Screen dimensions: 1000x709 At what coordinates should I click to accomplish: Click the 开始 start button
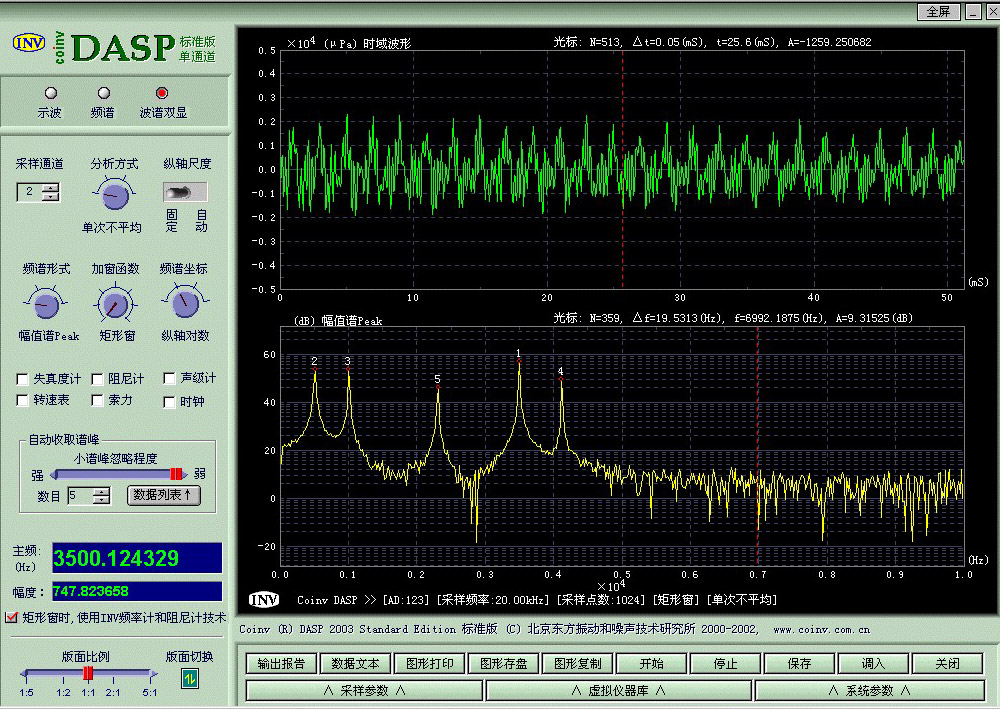pos(651,664)
